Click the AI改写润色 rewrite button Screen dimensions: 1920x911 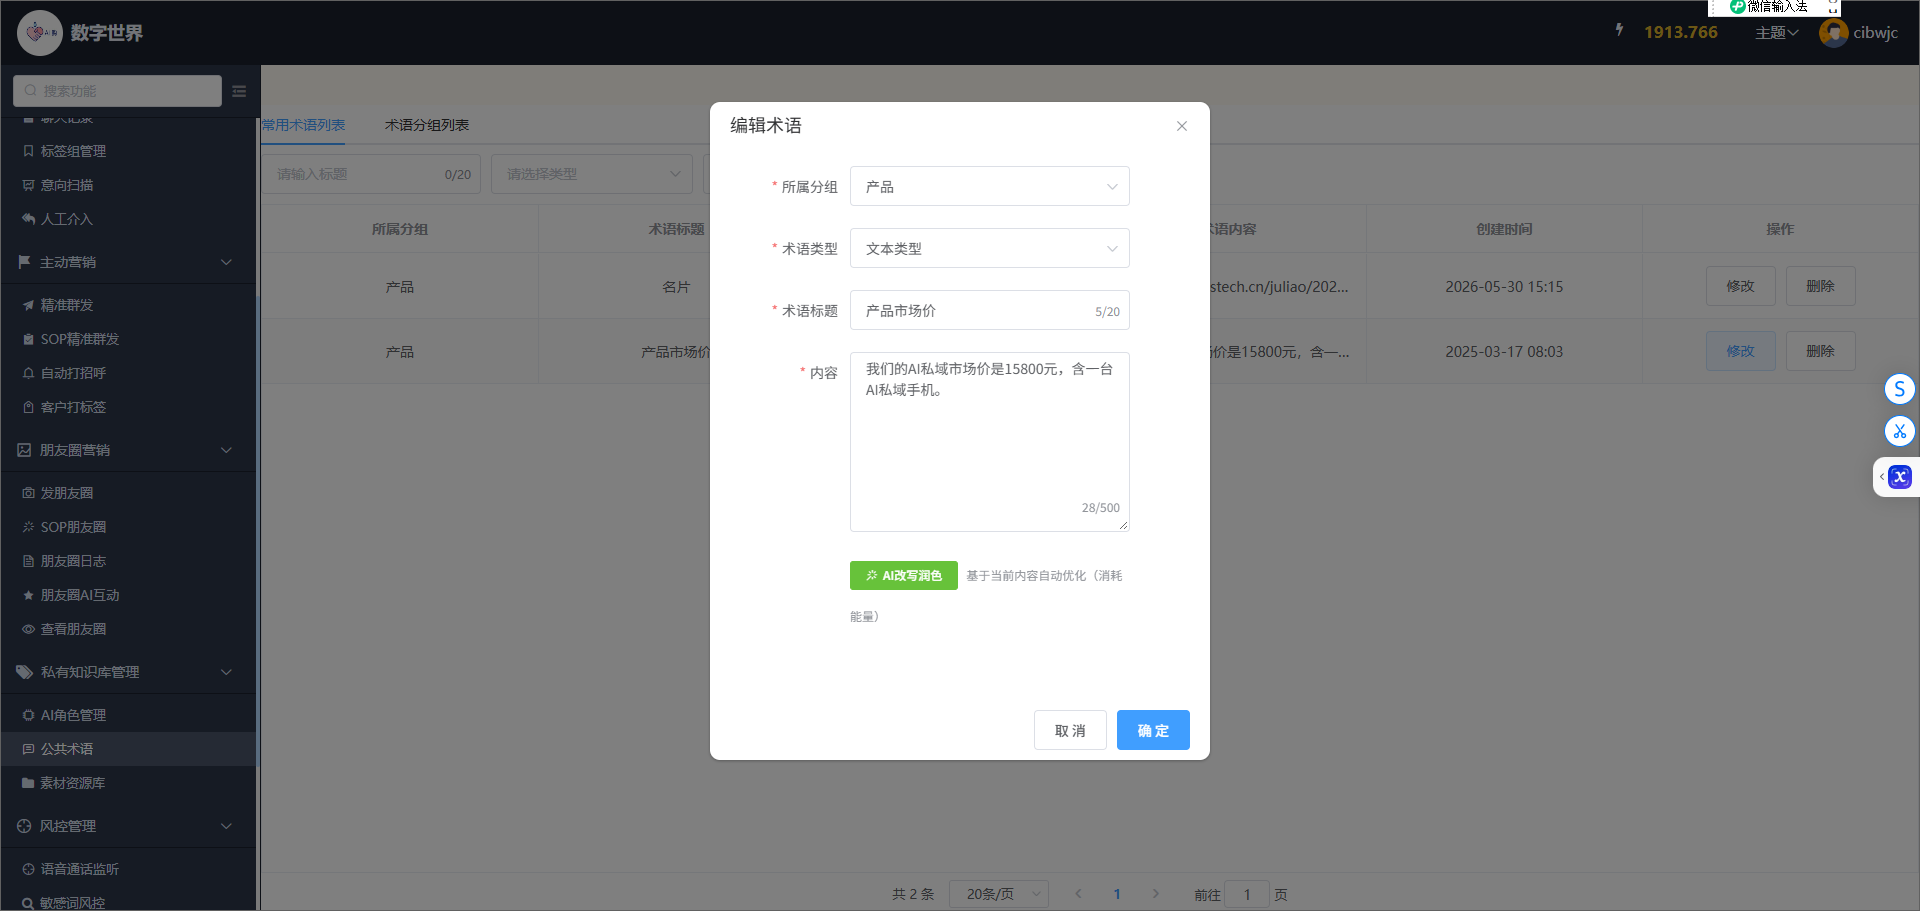pos(903,575)
